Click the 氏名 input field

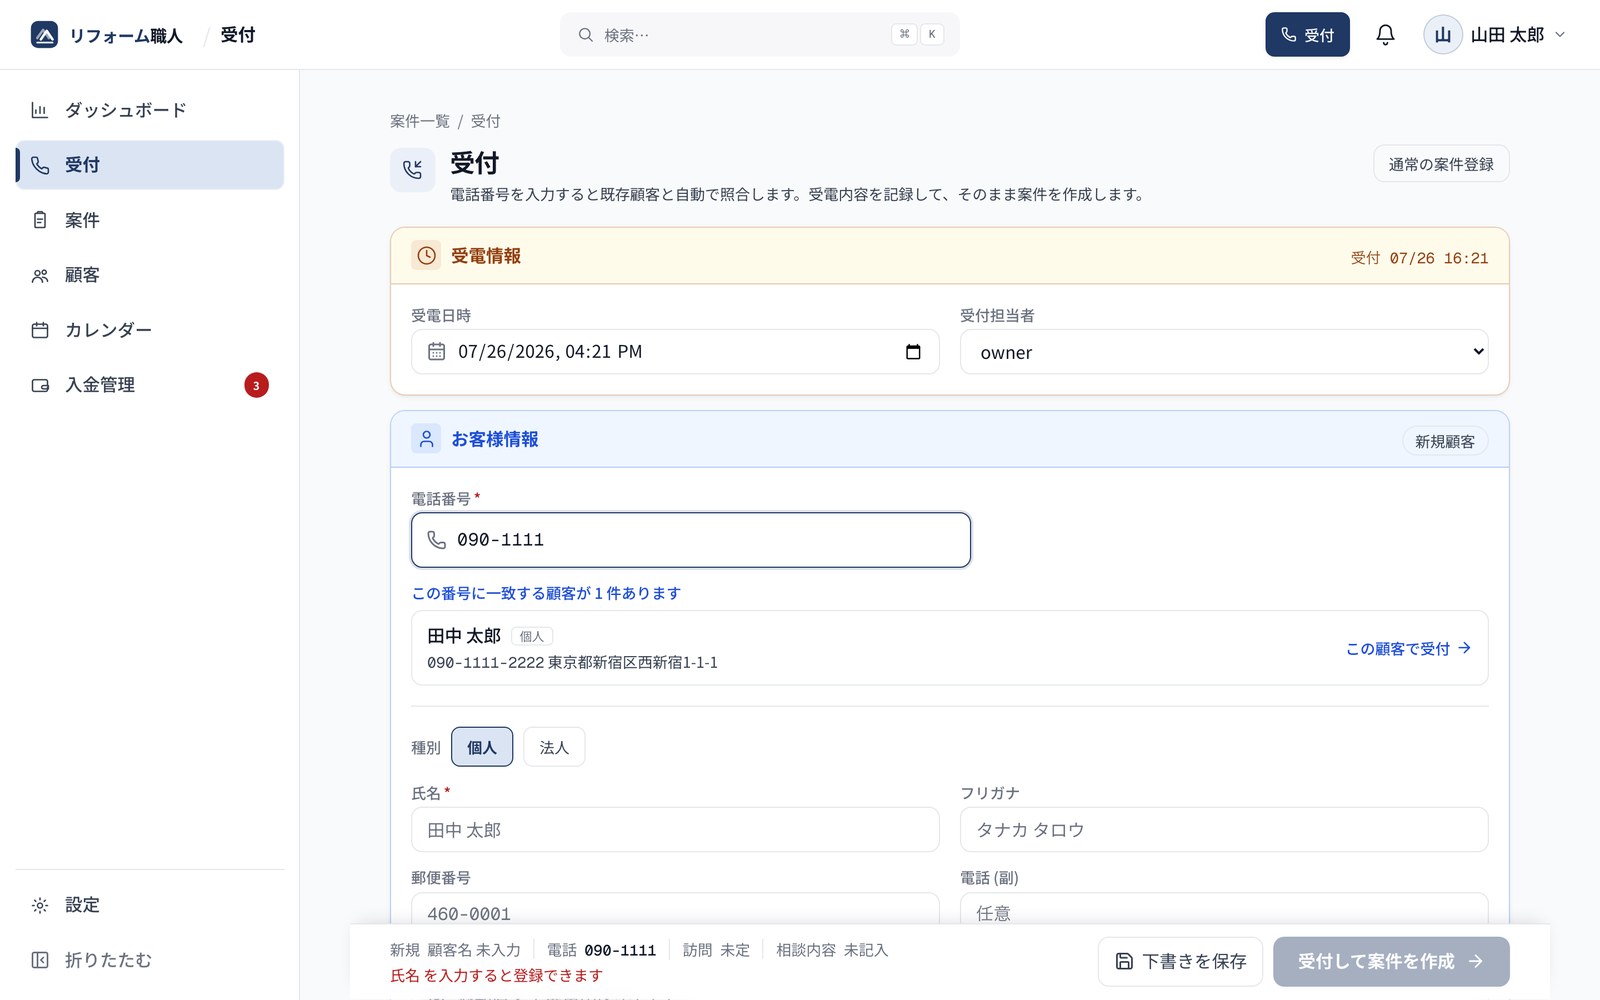coord(675,830)
